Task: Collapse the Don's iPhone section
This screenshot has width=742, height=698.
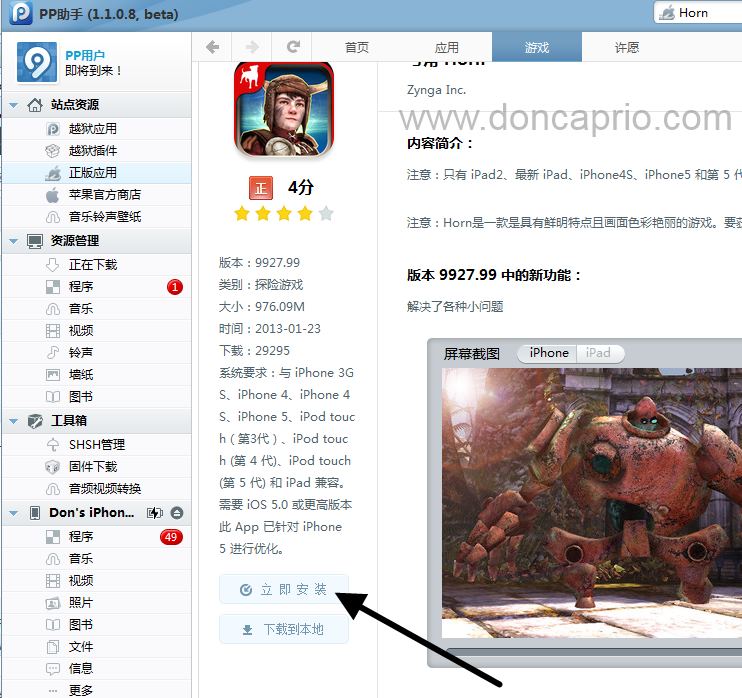Action: [x=14, y=513]
